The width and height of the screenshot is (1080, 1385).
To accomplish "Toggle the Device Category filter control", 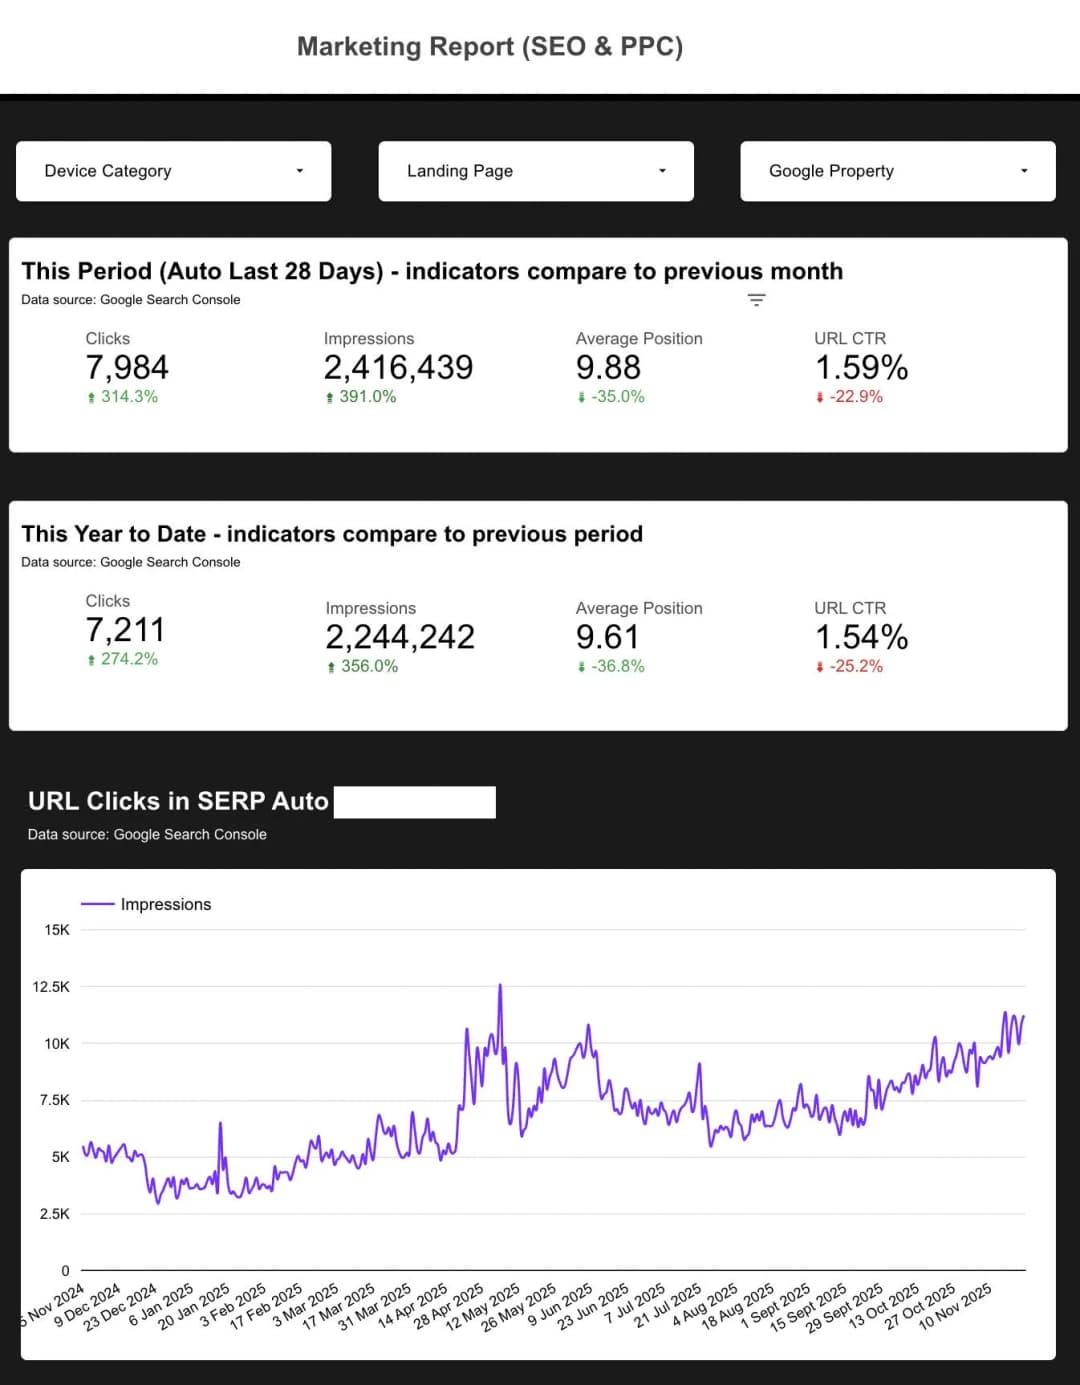I will click(x=173, y=171).
